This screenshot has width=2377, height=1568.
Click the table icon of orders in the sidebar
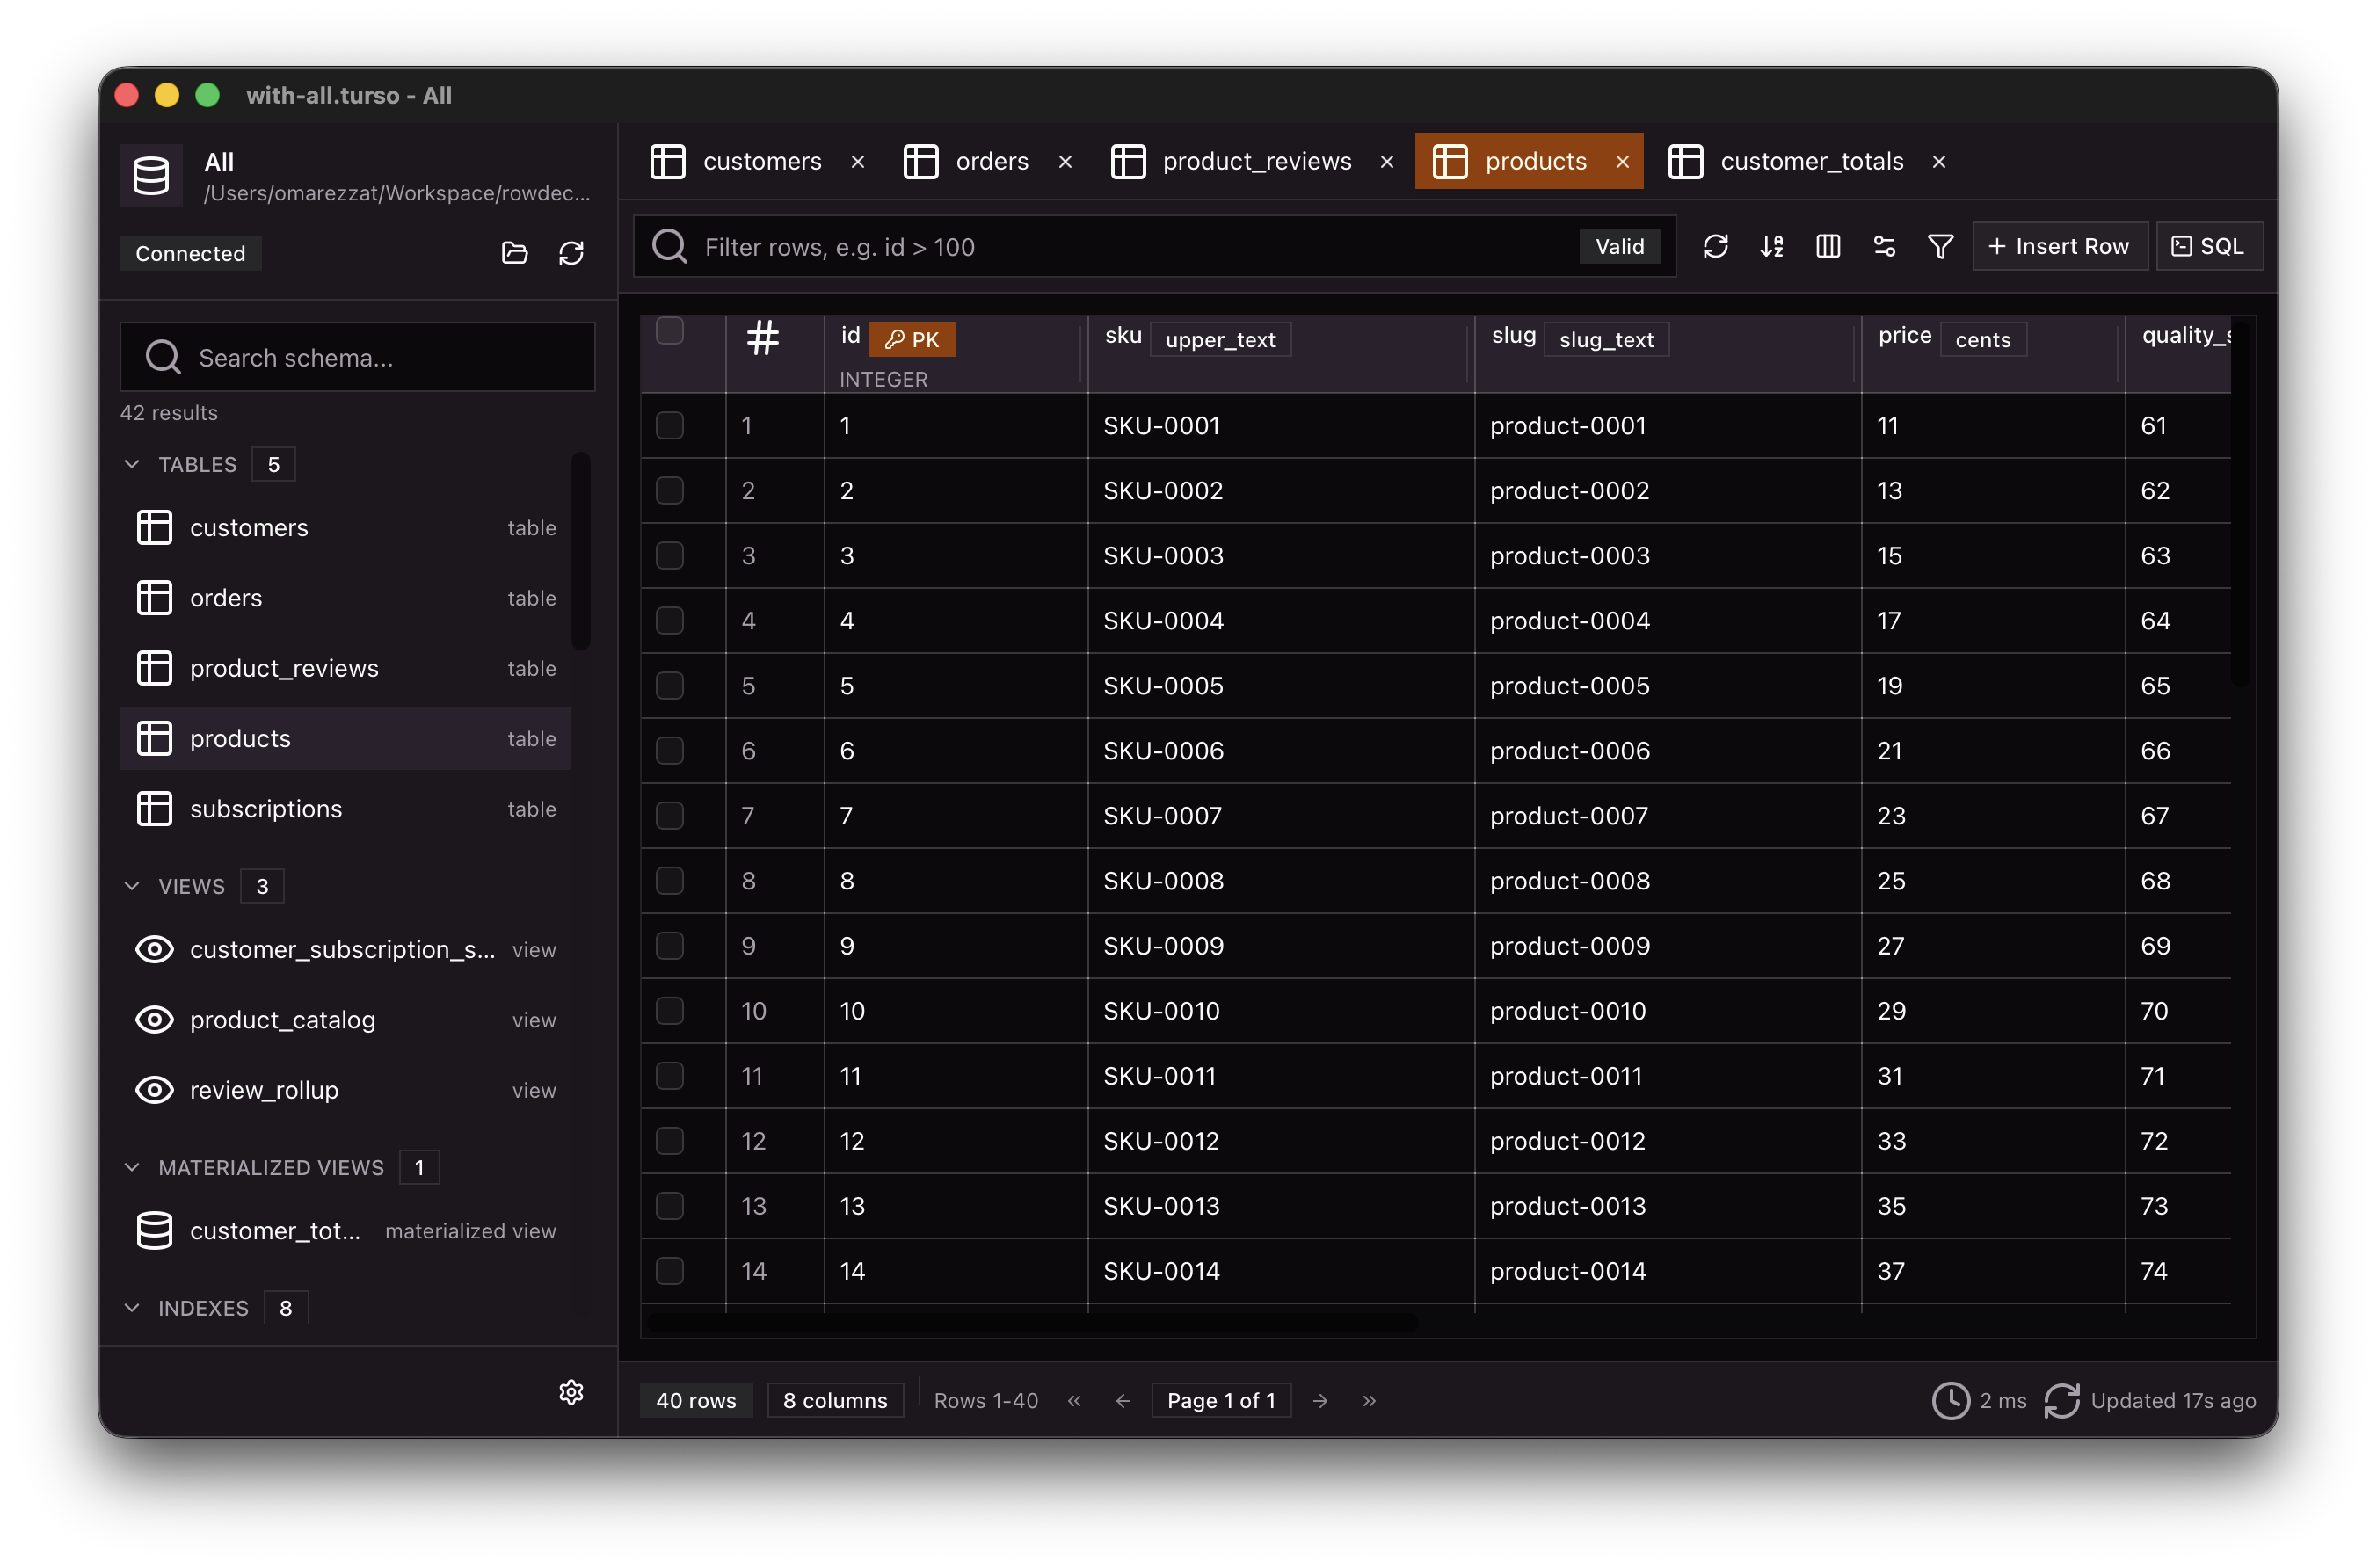tap(154, 598)
